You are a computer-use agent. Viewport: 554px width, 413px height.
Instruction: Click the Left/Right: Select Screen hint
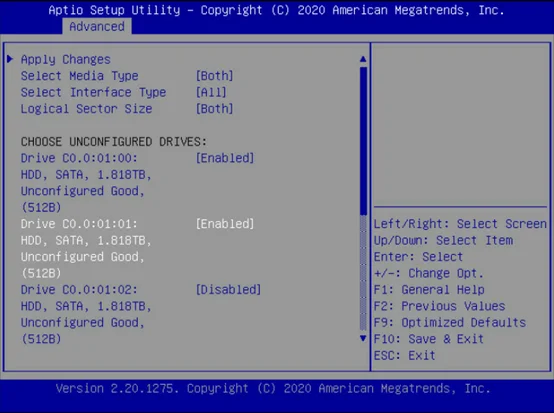(460, 224)
